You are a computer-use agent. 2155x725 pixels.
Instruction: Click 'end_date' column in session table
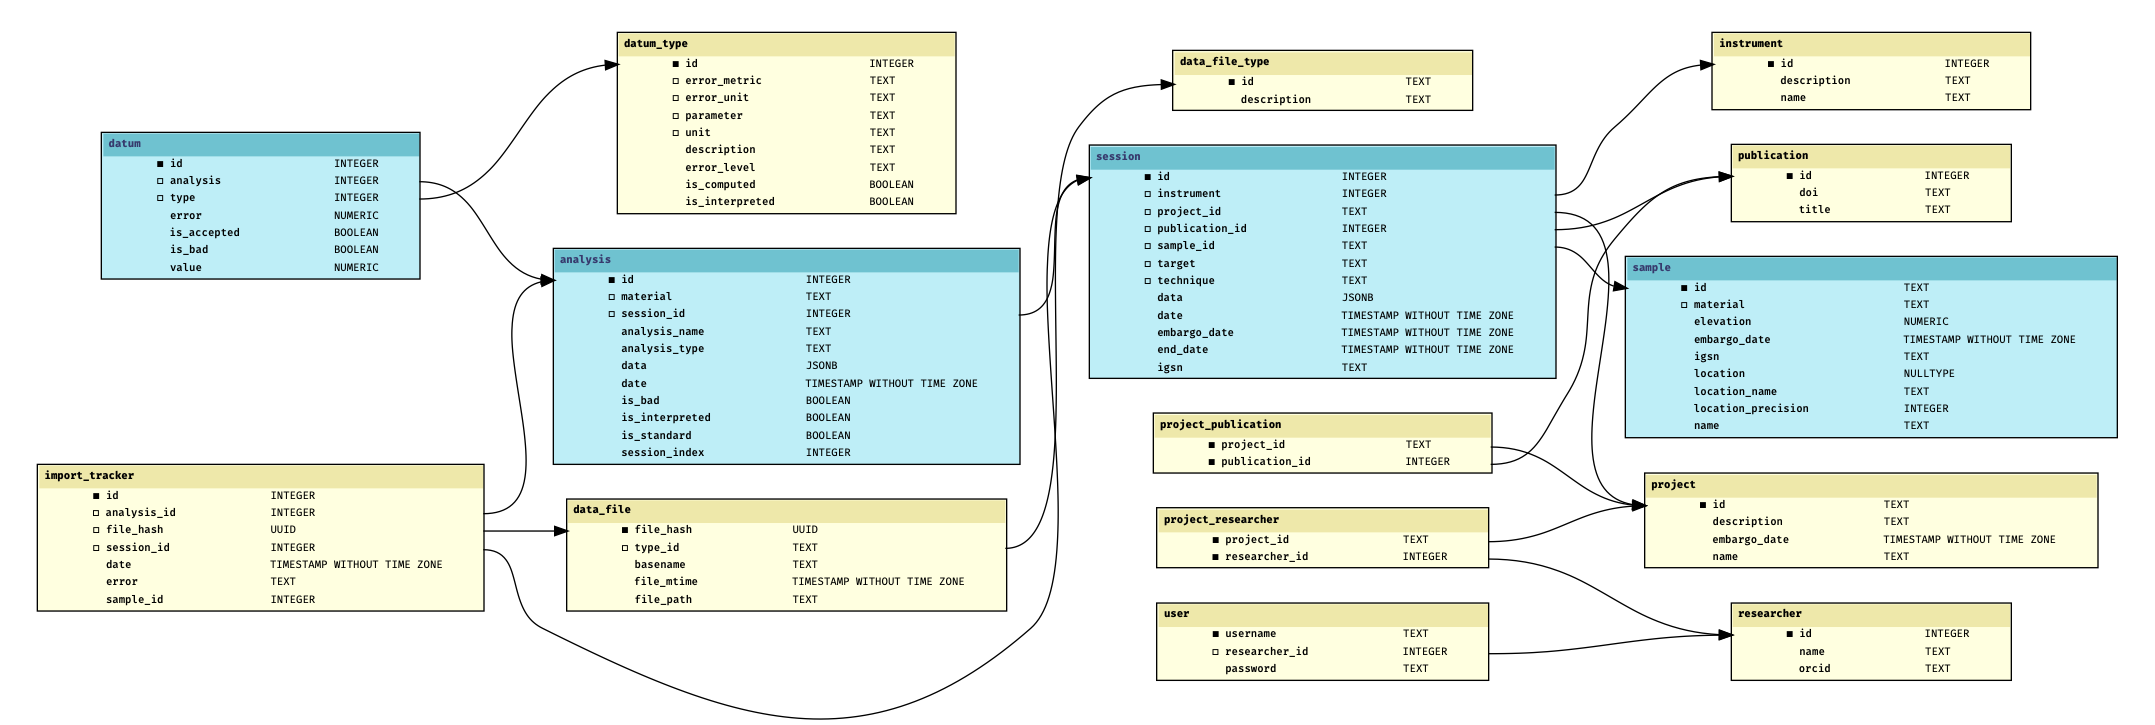1183,350
